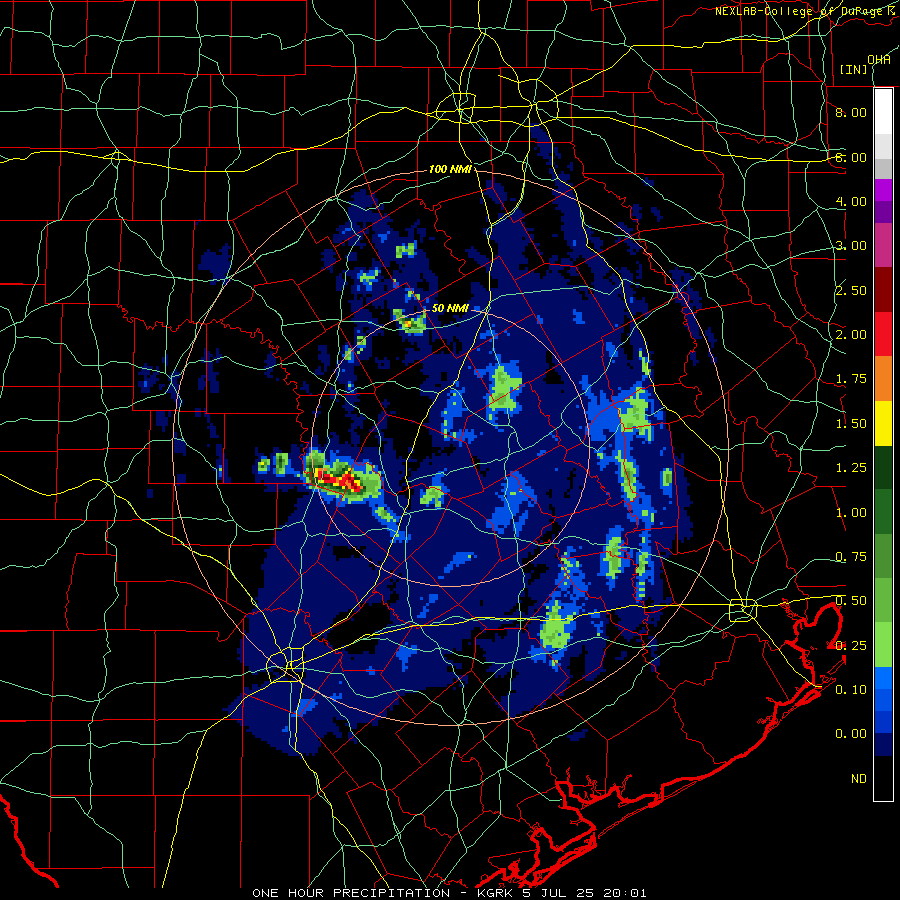Click the 'ONE HOUR PRECIPITATION - KGRK' caption
Image resolution: width=900 pixels, height=900 pixels.
pyautogui.click(x=381, y=893)
